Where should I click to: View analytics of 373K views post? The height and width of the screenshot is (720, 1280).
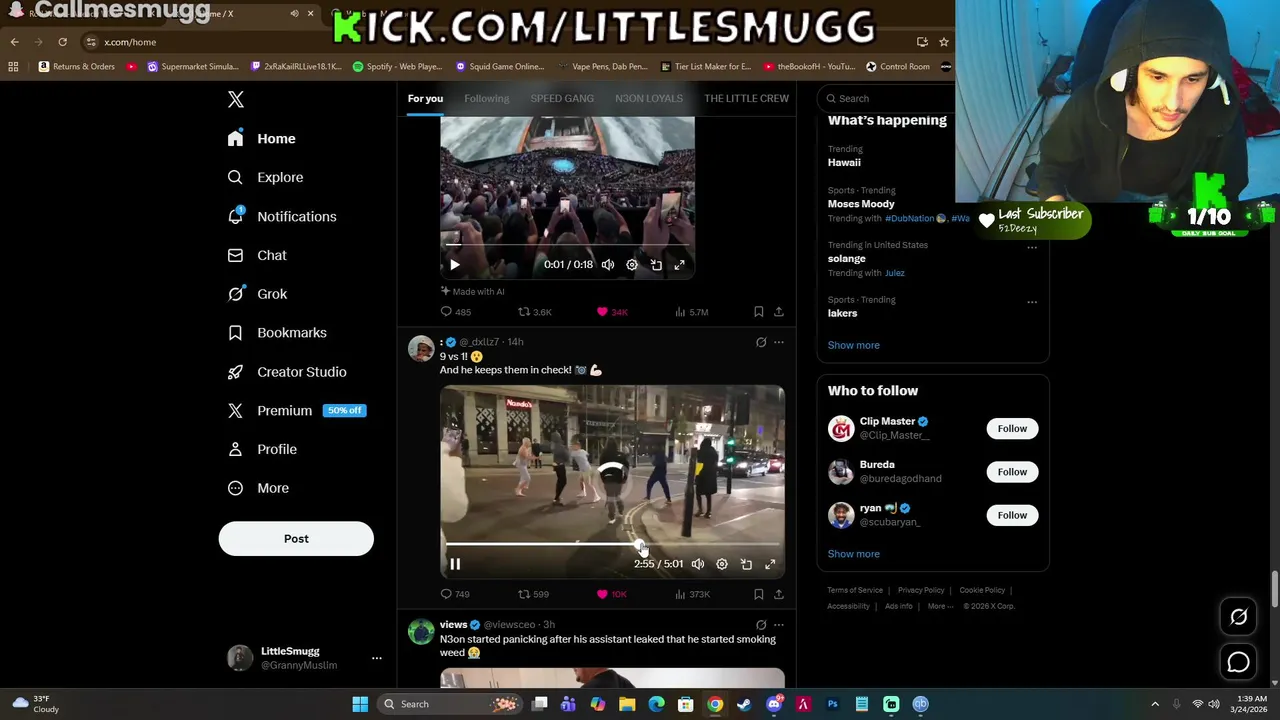pos(692,594)
